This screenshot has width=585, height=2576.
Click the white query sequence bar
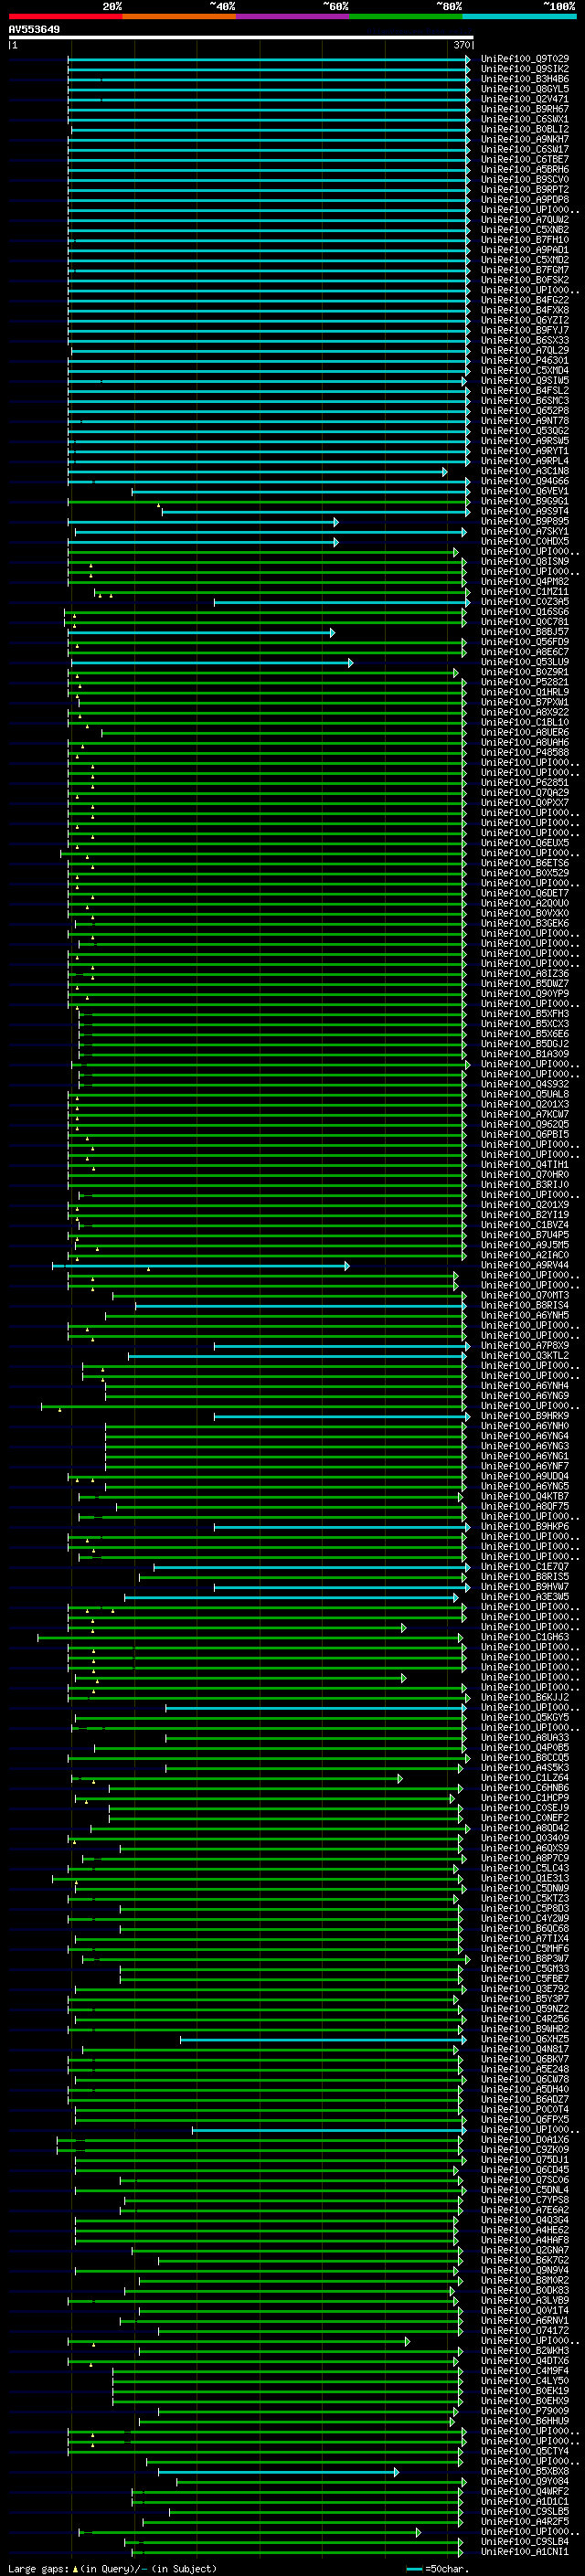point(241,37)
